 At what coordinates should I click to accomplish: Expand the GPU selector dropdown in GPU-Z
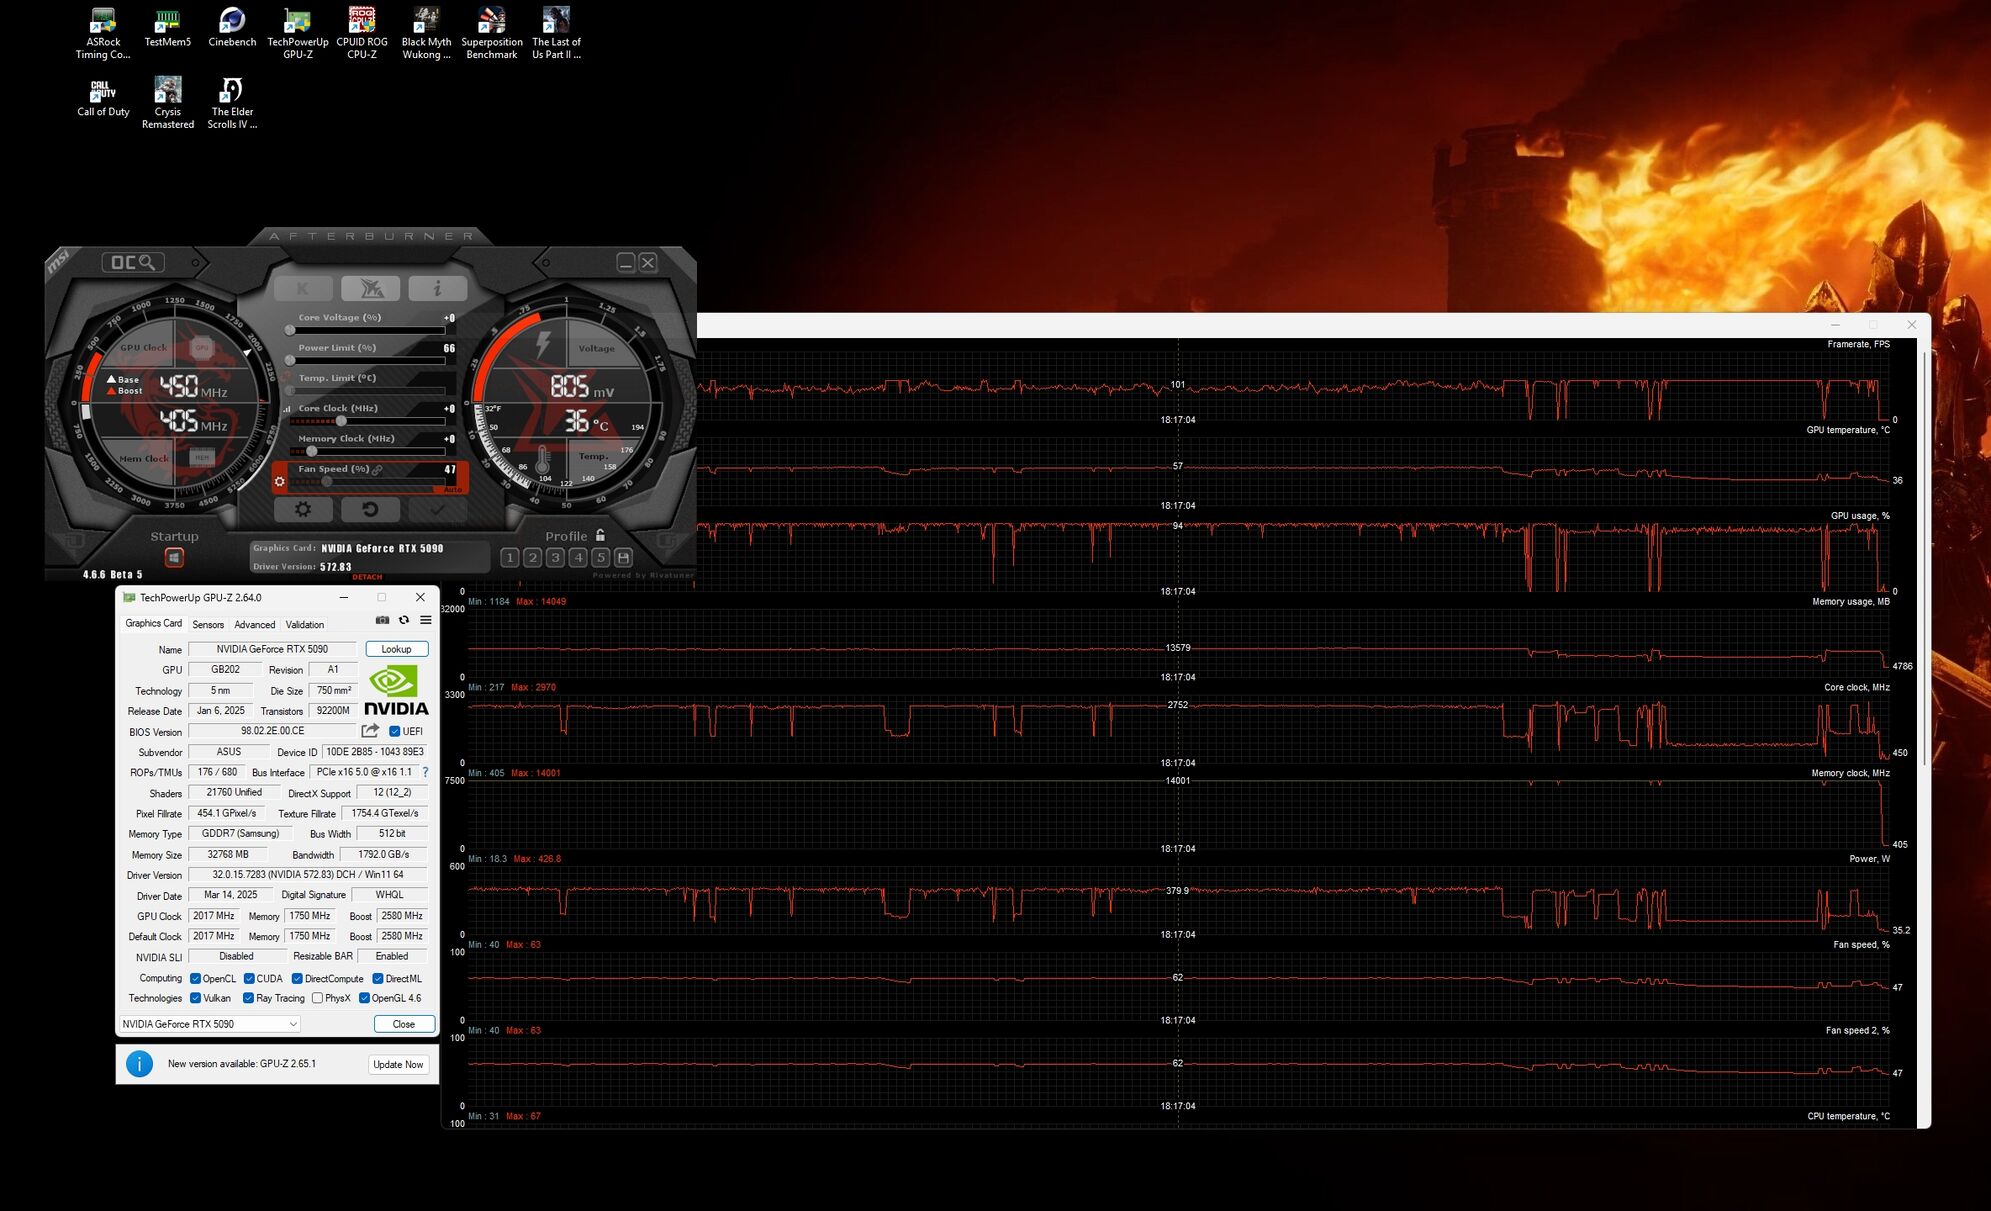coord(209,1024)
